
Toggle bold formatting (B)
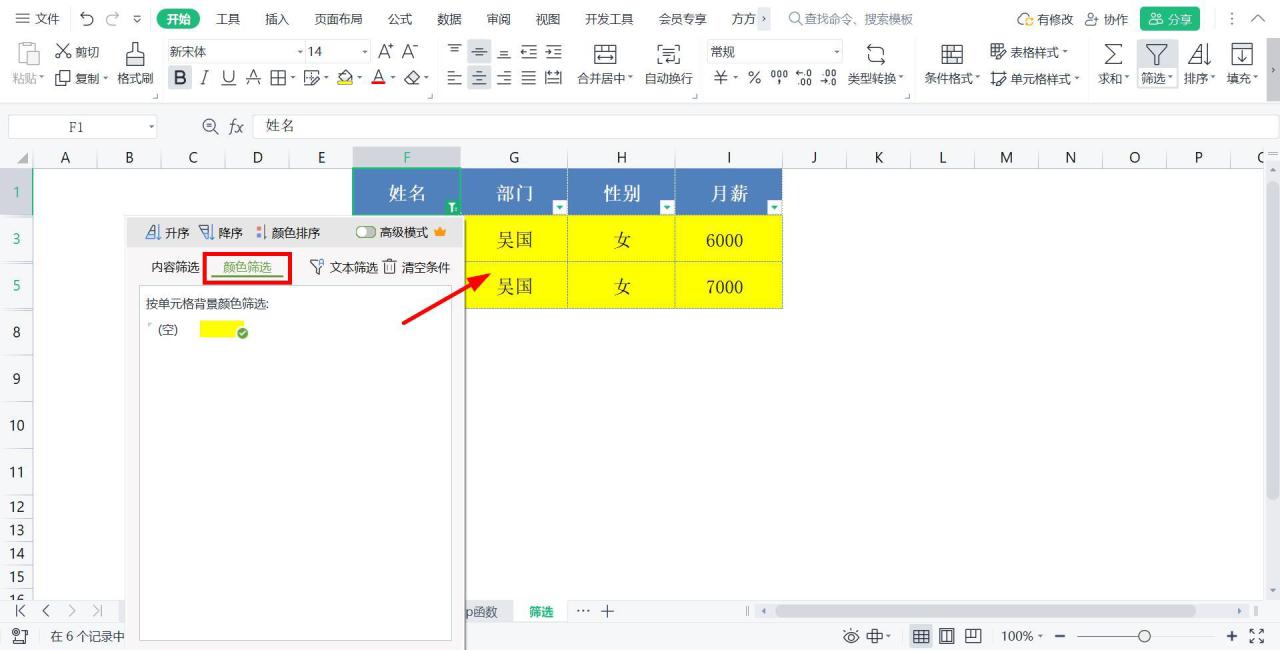point(180,78)
